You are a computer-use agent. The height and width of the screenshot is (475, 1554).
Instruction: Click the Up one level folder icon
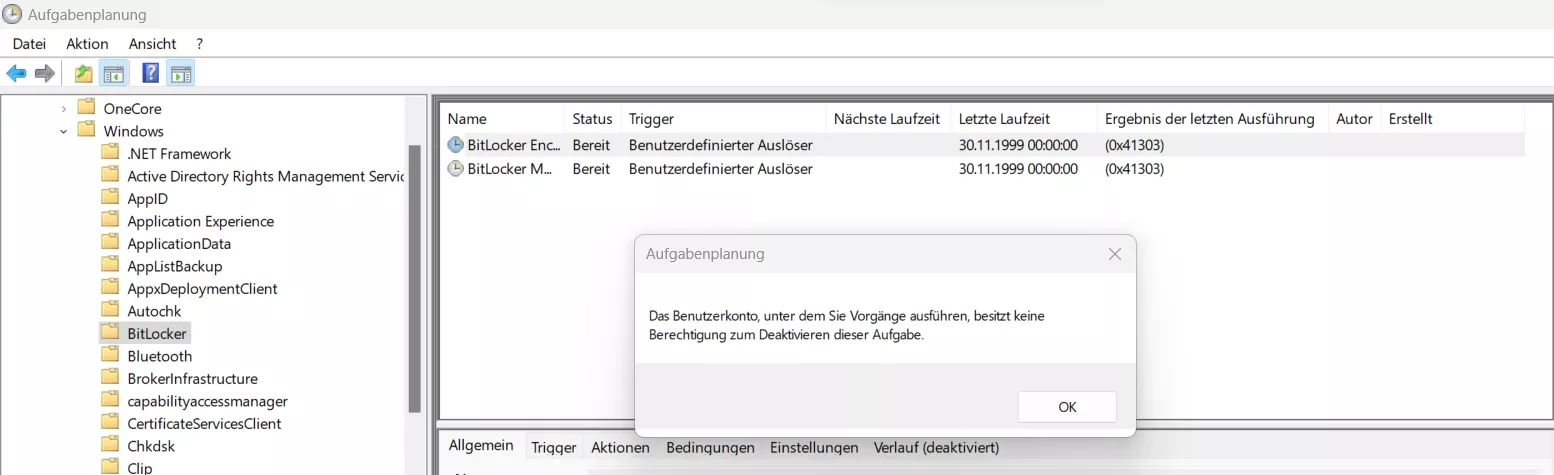point(84,73)
